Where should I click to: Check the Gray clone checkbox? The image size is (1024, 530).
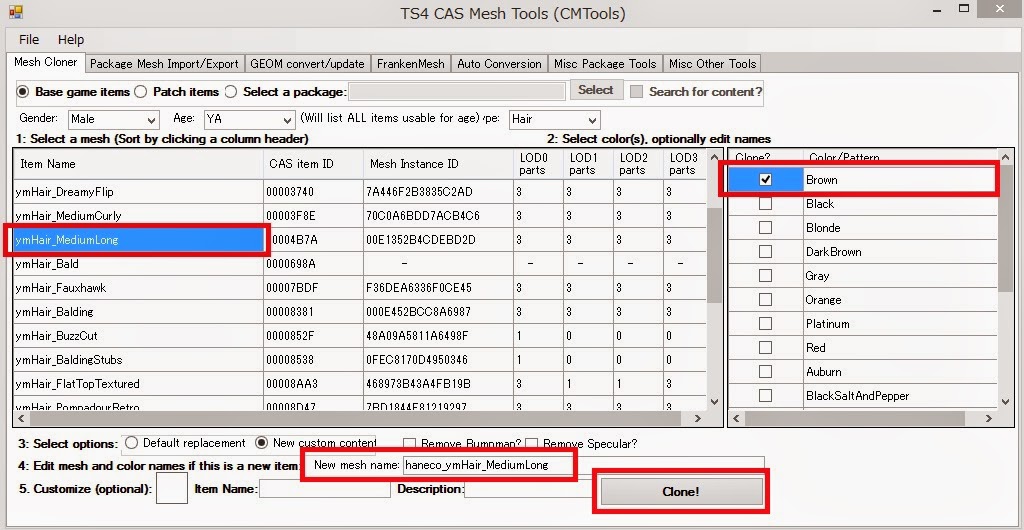point(765,275)
